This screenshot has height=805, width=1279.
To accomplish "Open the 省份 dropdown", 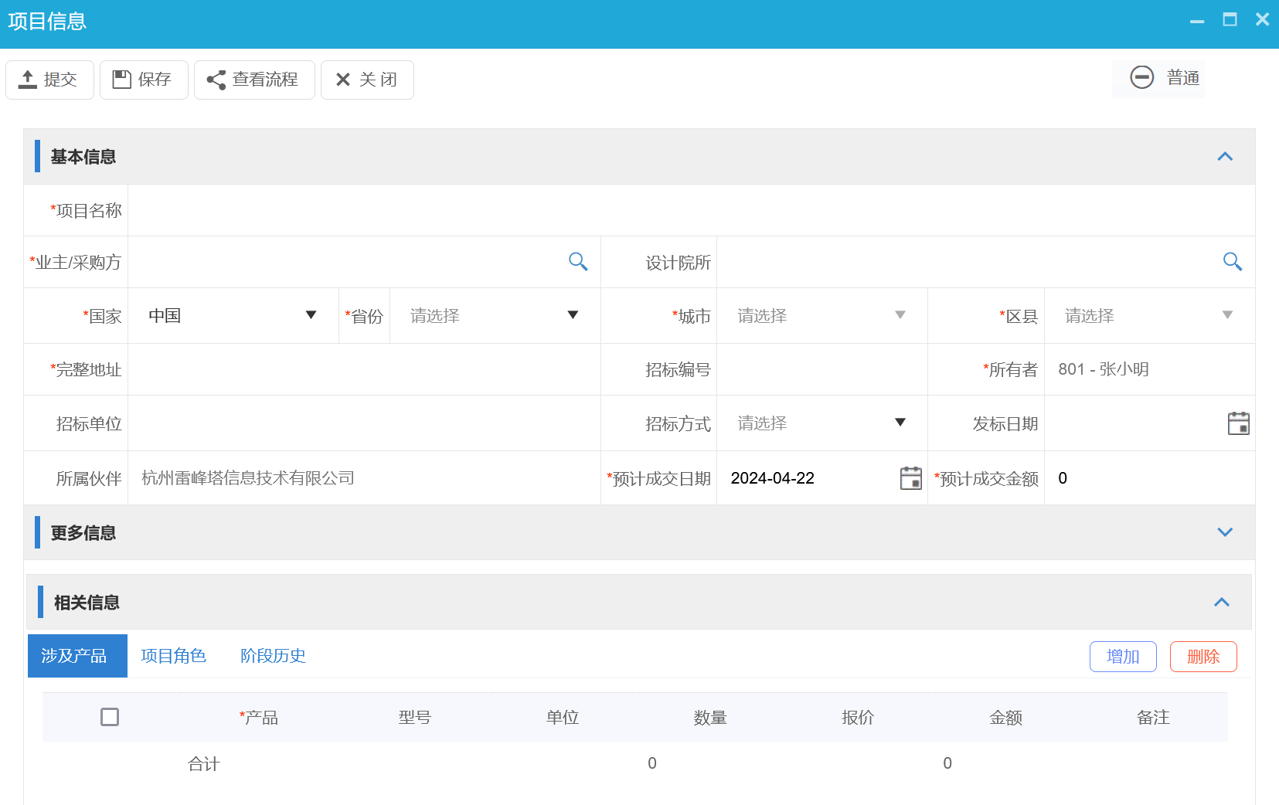I will pyautogui.click(x=572, y=315).
